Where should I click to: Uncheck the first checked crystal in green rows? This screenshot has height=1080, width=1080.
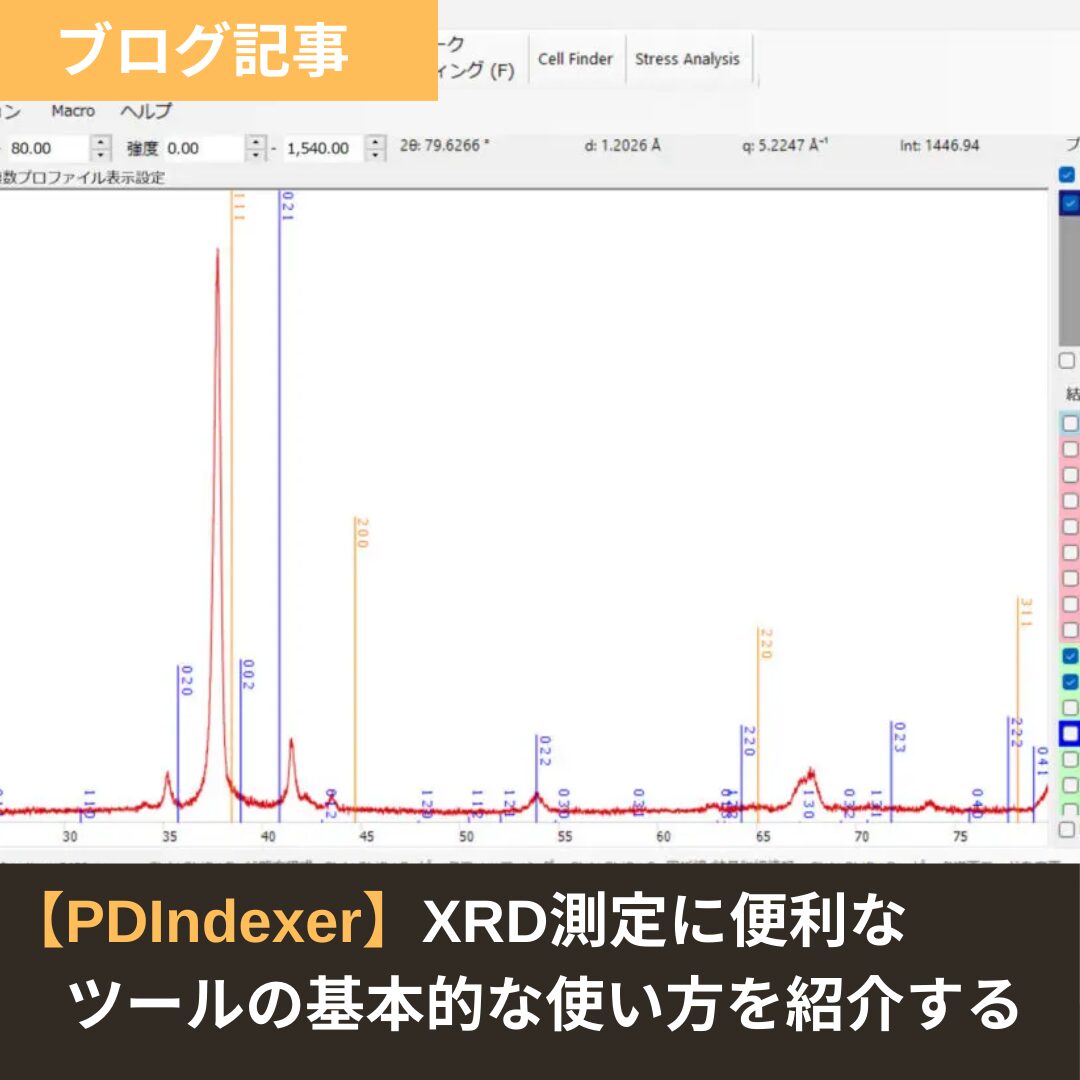(1070, 656)
